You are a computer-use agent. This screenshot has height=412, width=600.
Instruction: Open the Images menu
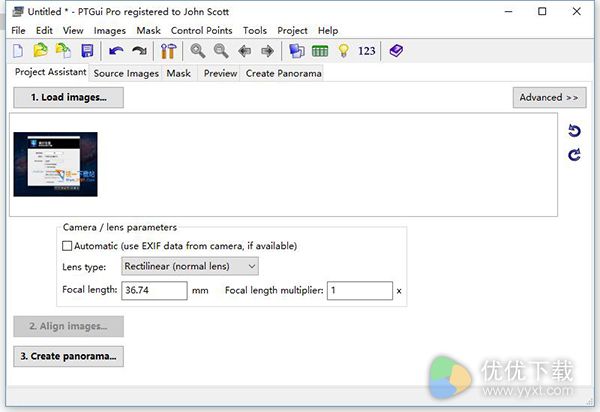coord(109,31)
